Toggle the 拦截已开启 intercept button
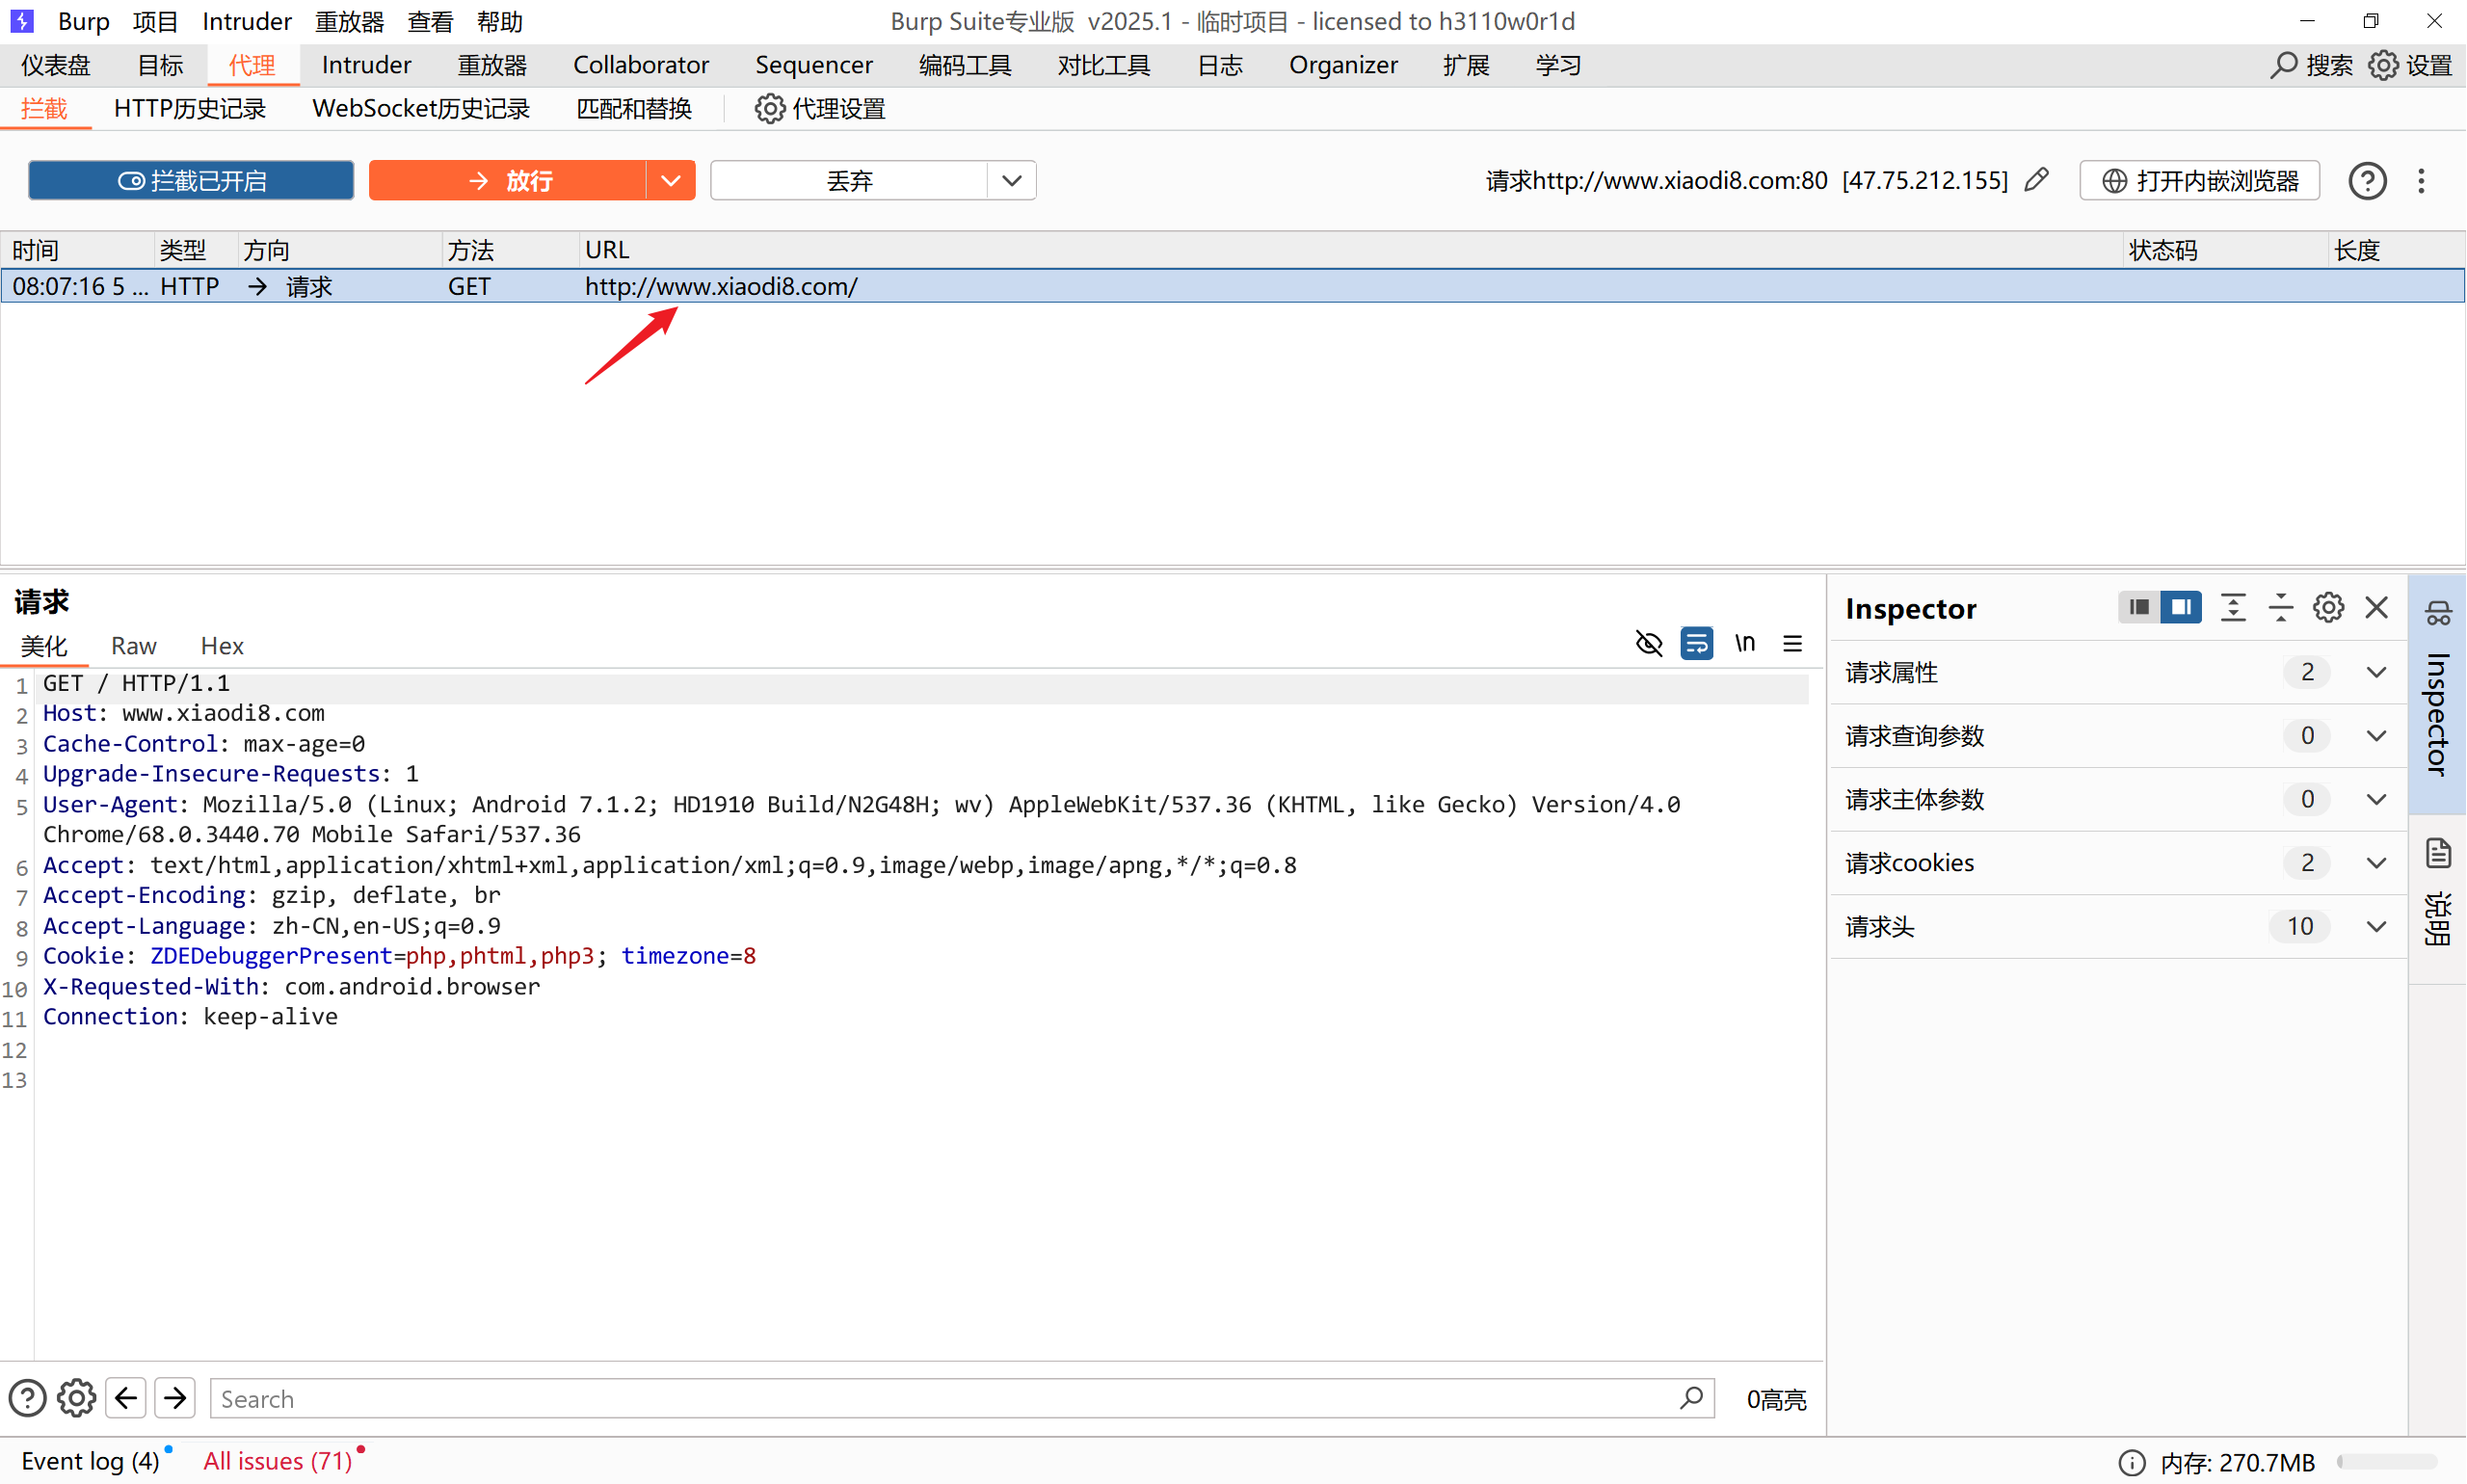This screenshot has width=2467, height=1484. tap(191, 181)
